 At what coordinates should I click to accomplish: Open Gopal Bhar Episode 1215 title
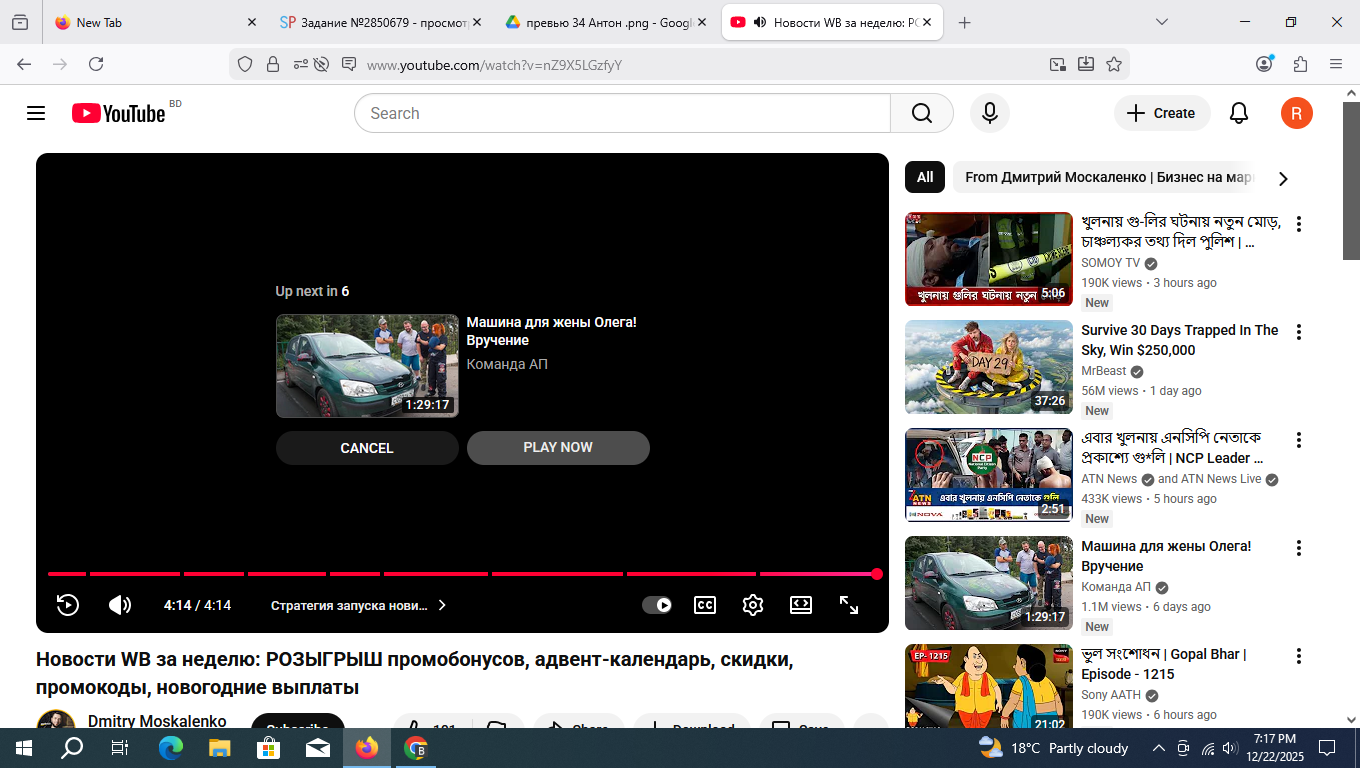(x=1164, y=664)
